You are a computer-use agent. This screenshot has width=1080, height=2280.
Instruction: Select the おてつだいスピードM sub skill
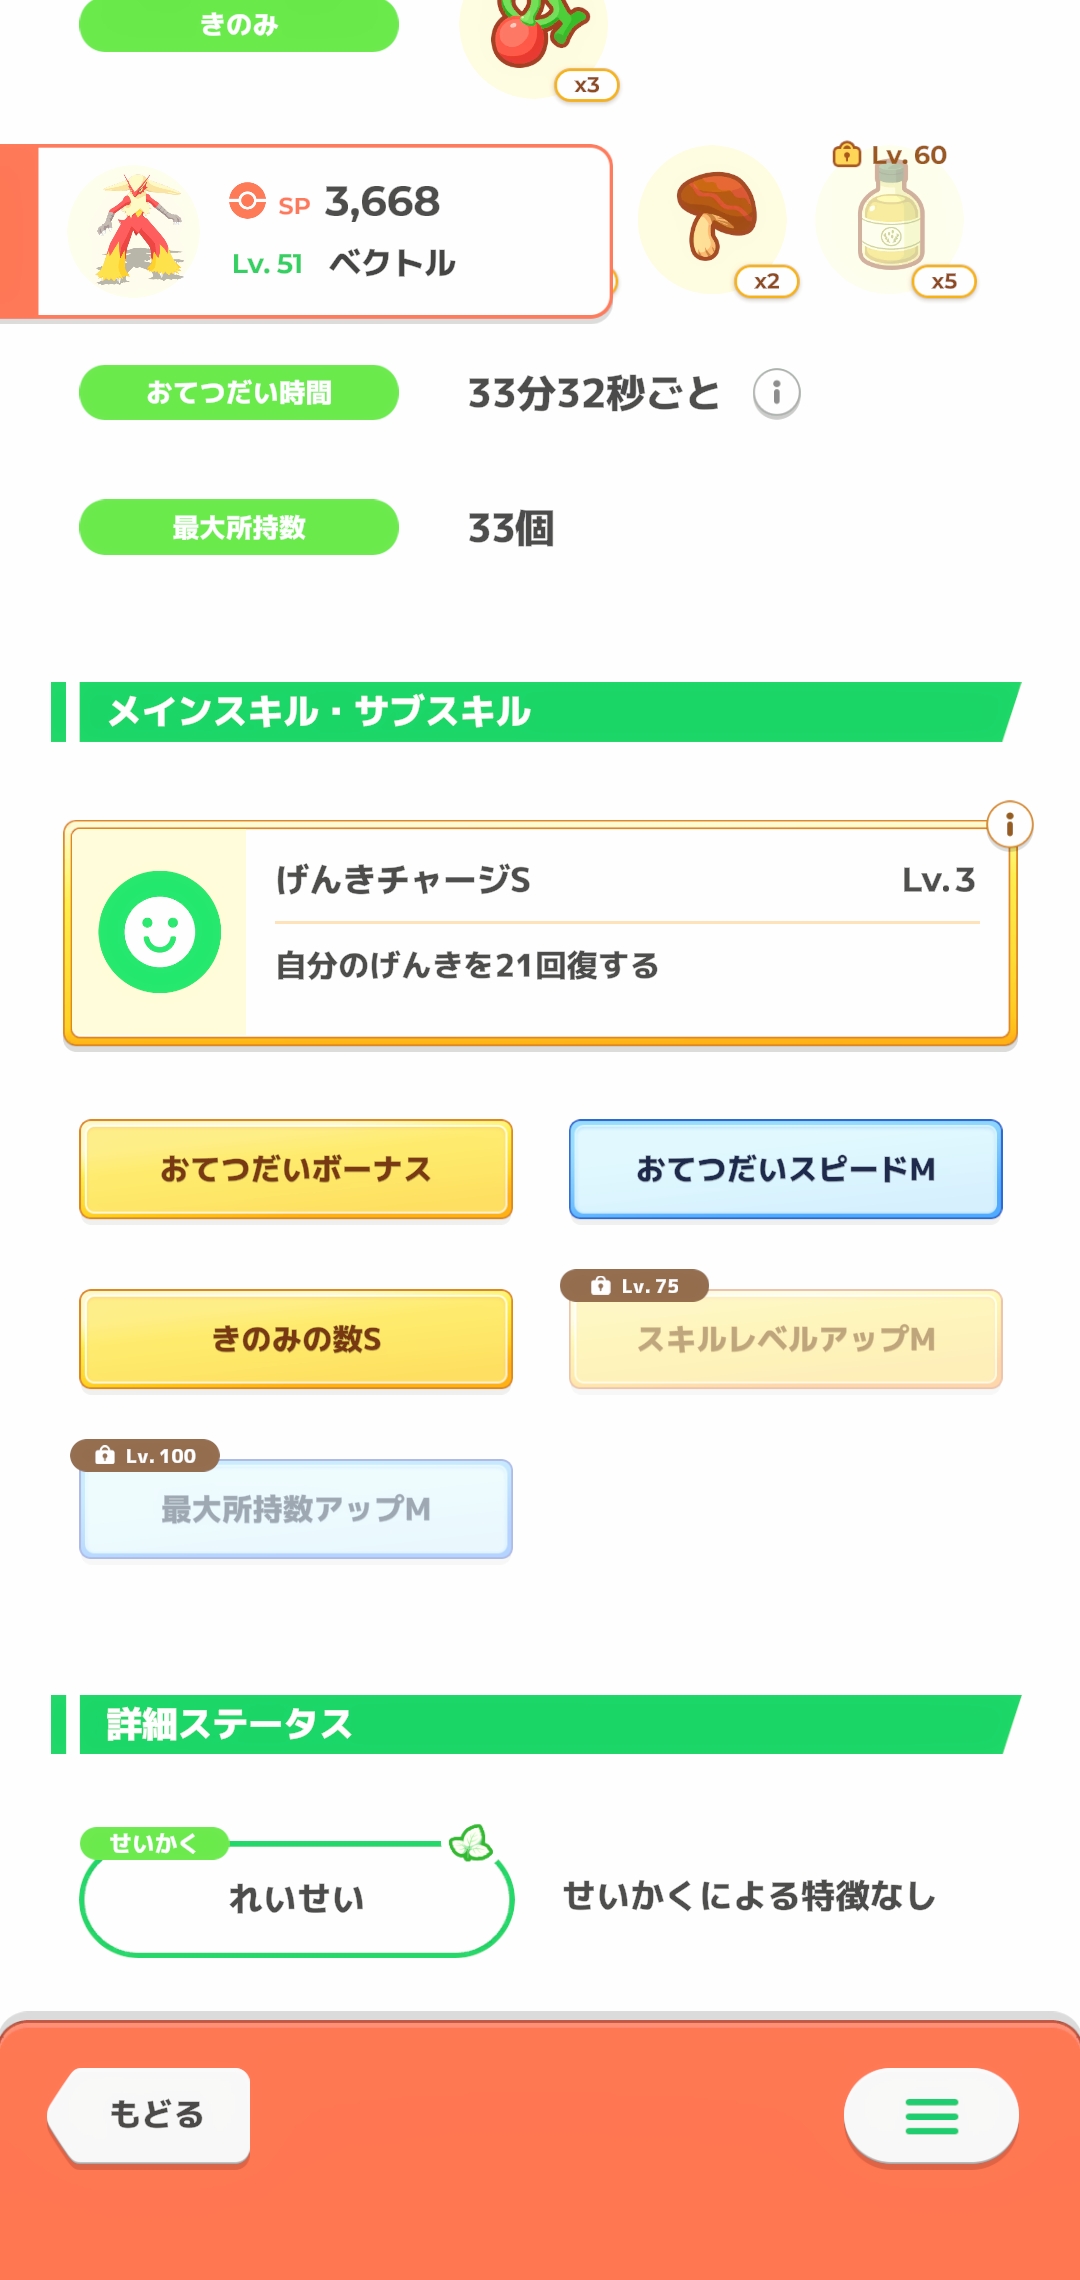click(x=786, y=1169)
